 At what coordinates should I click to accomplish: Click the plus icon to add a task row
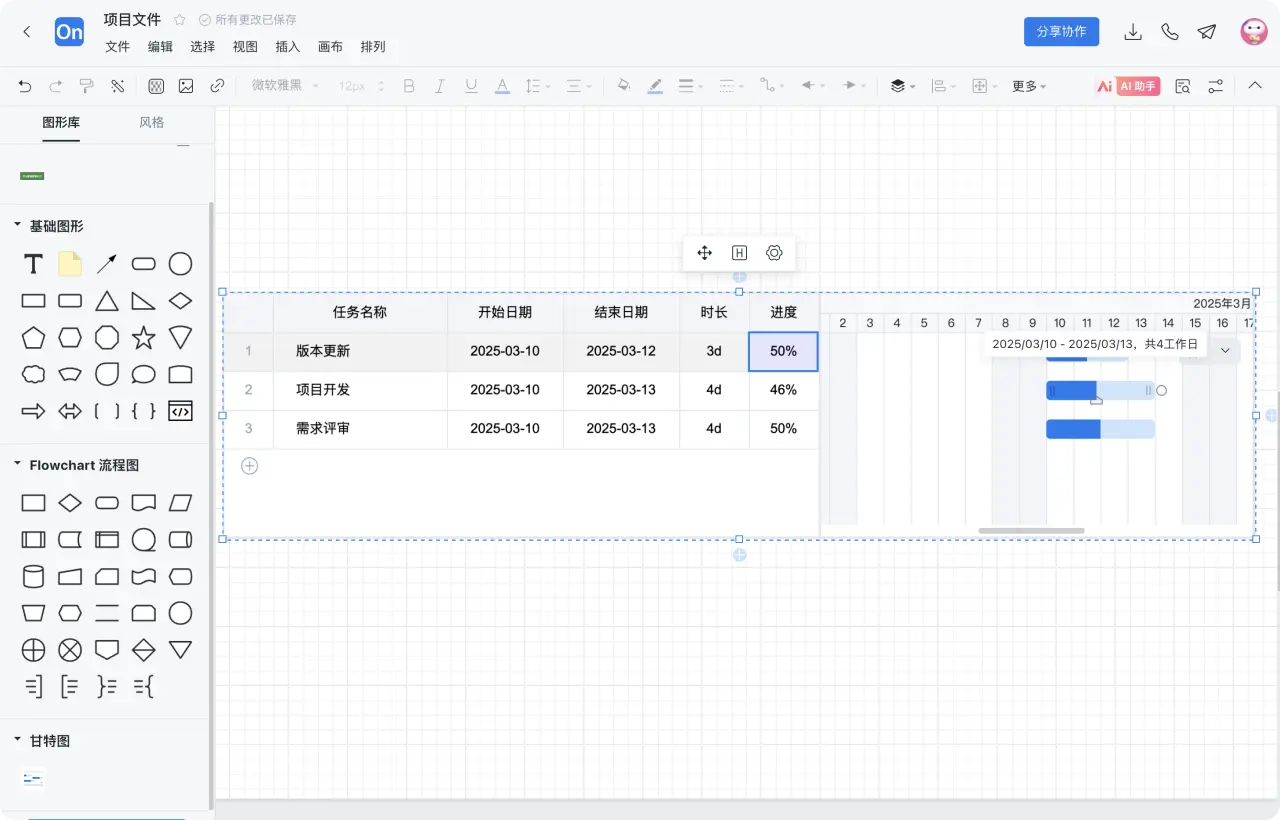(x=248, y=465)
